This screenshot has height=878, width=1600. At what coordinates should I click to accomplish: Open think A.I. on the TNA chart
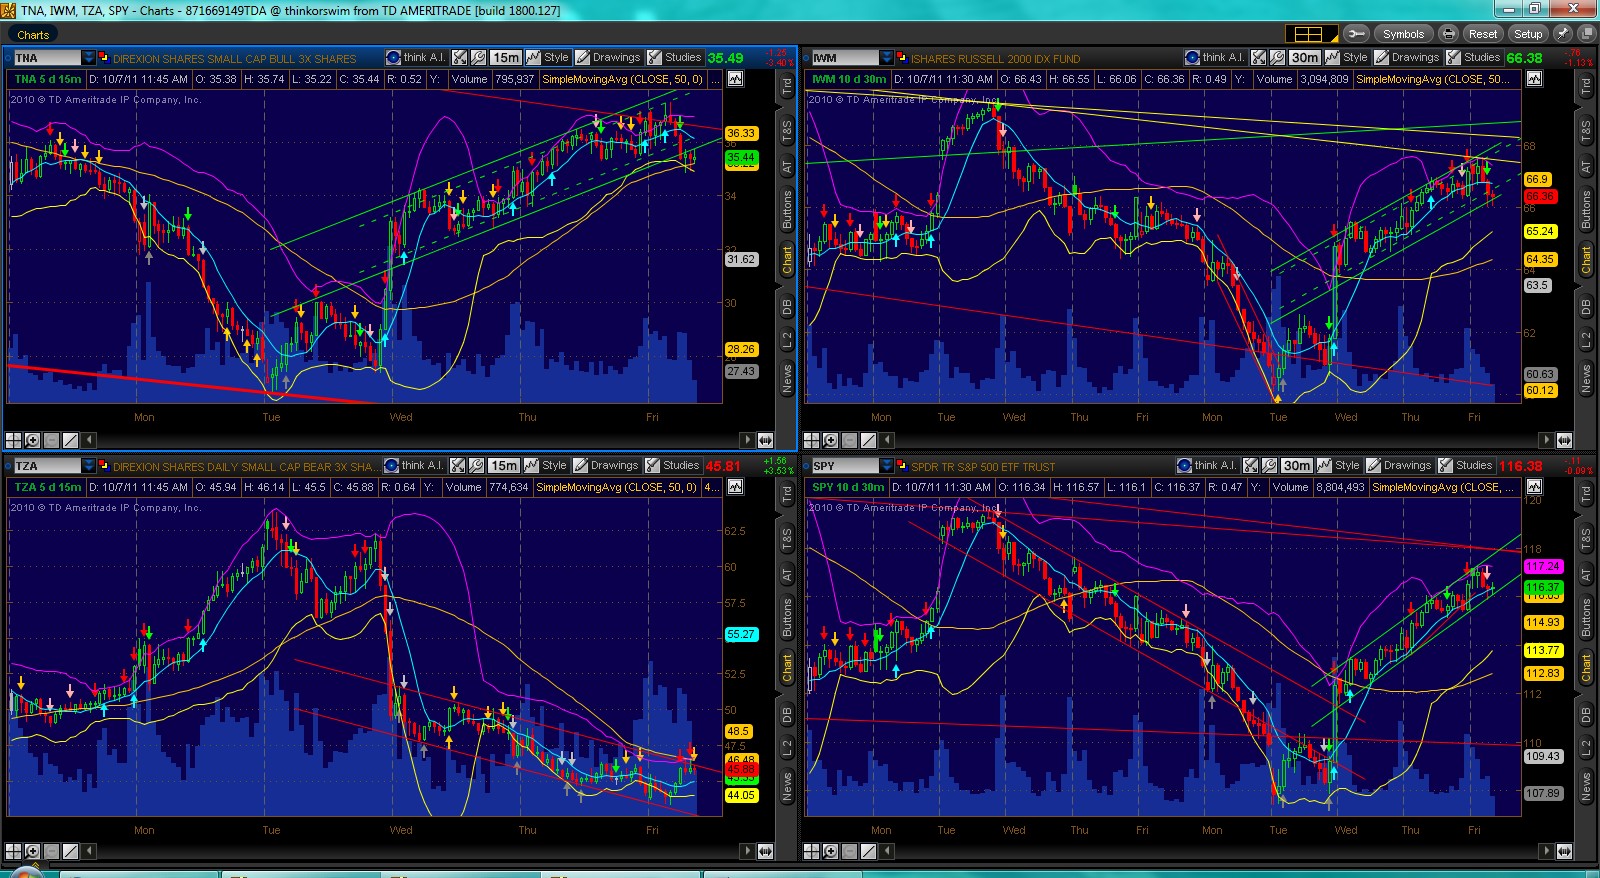[x=415, y=58]
